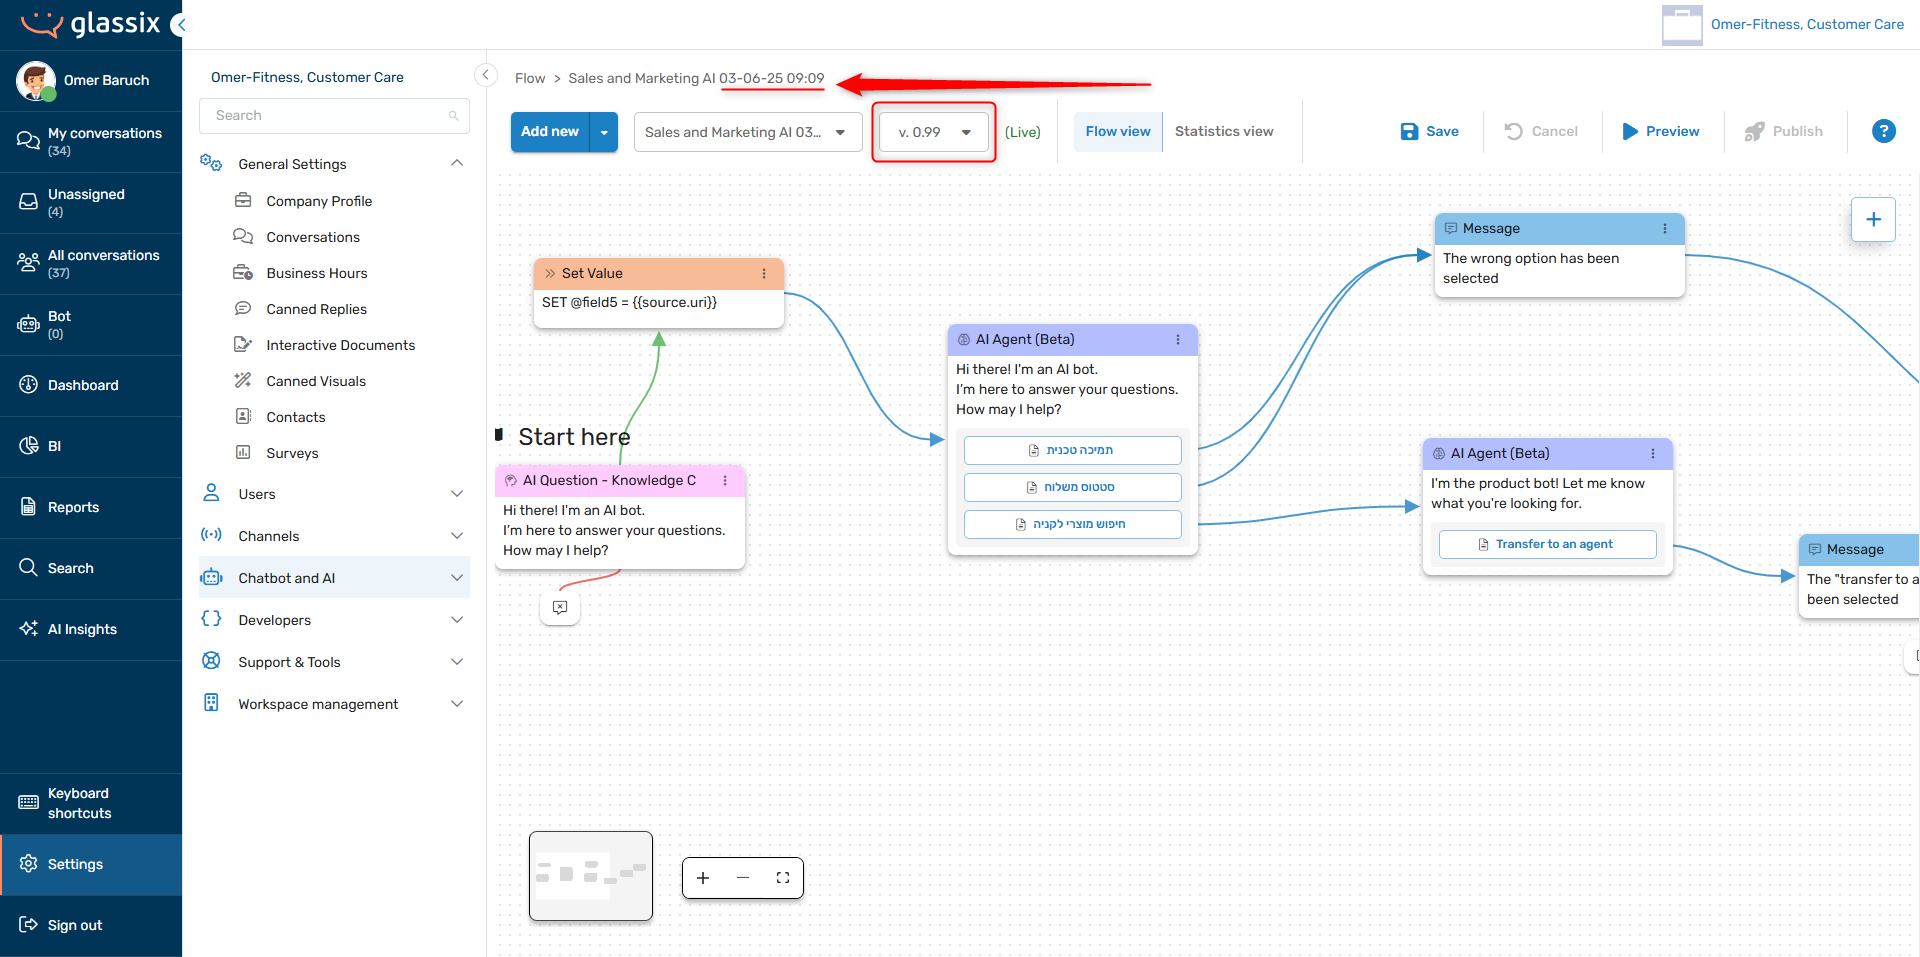The image size is (1920, 957).
Task: Open the Add new dropdown arrow
Action: point(604,132)
